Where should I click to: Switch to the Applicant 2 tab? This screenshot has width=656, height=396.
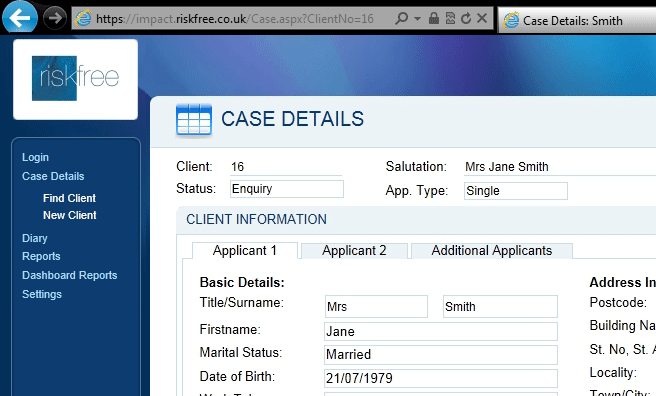click(x=354, y=250)
